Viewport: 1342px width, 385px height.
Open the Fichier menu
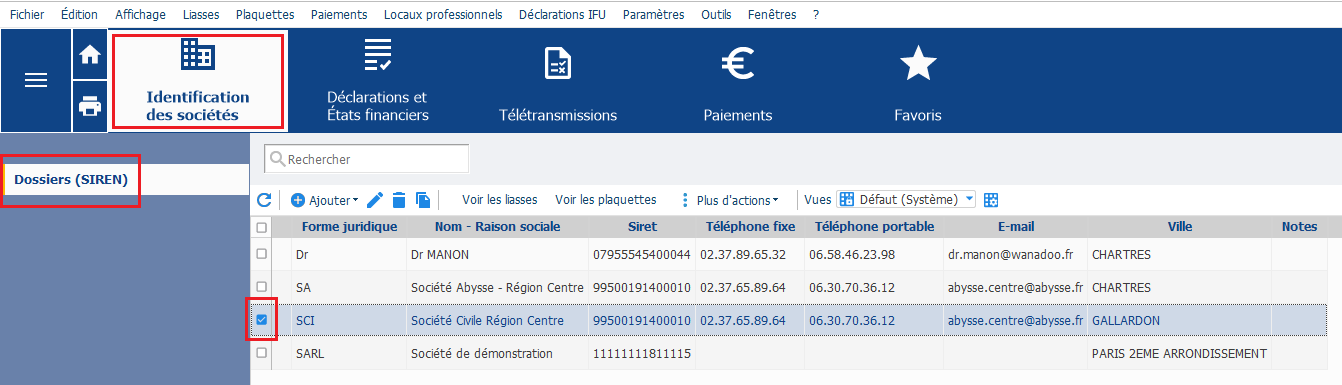coord(26,14)
